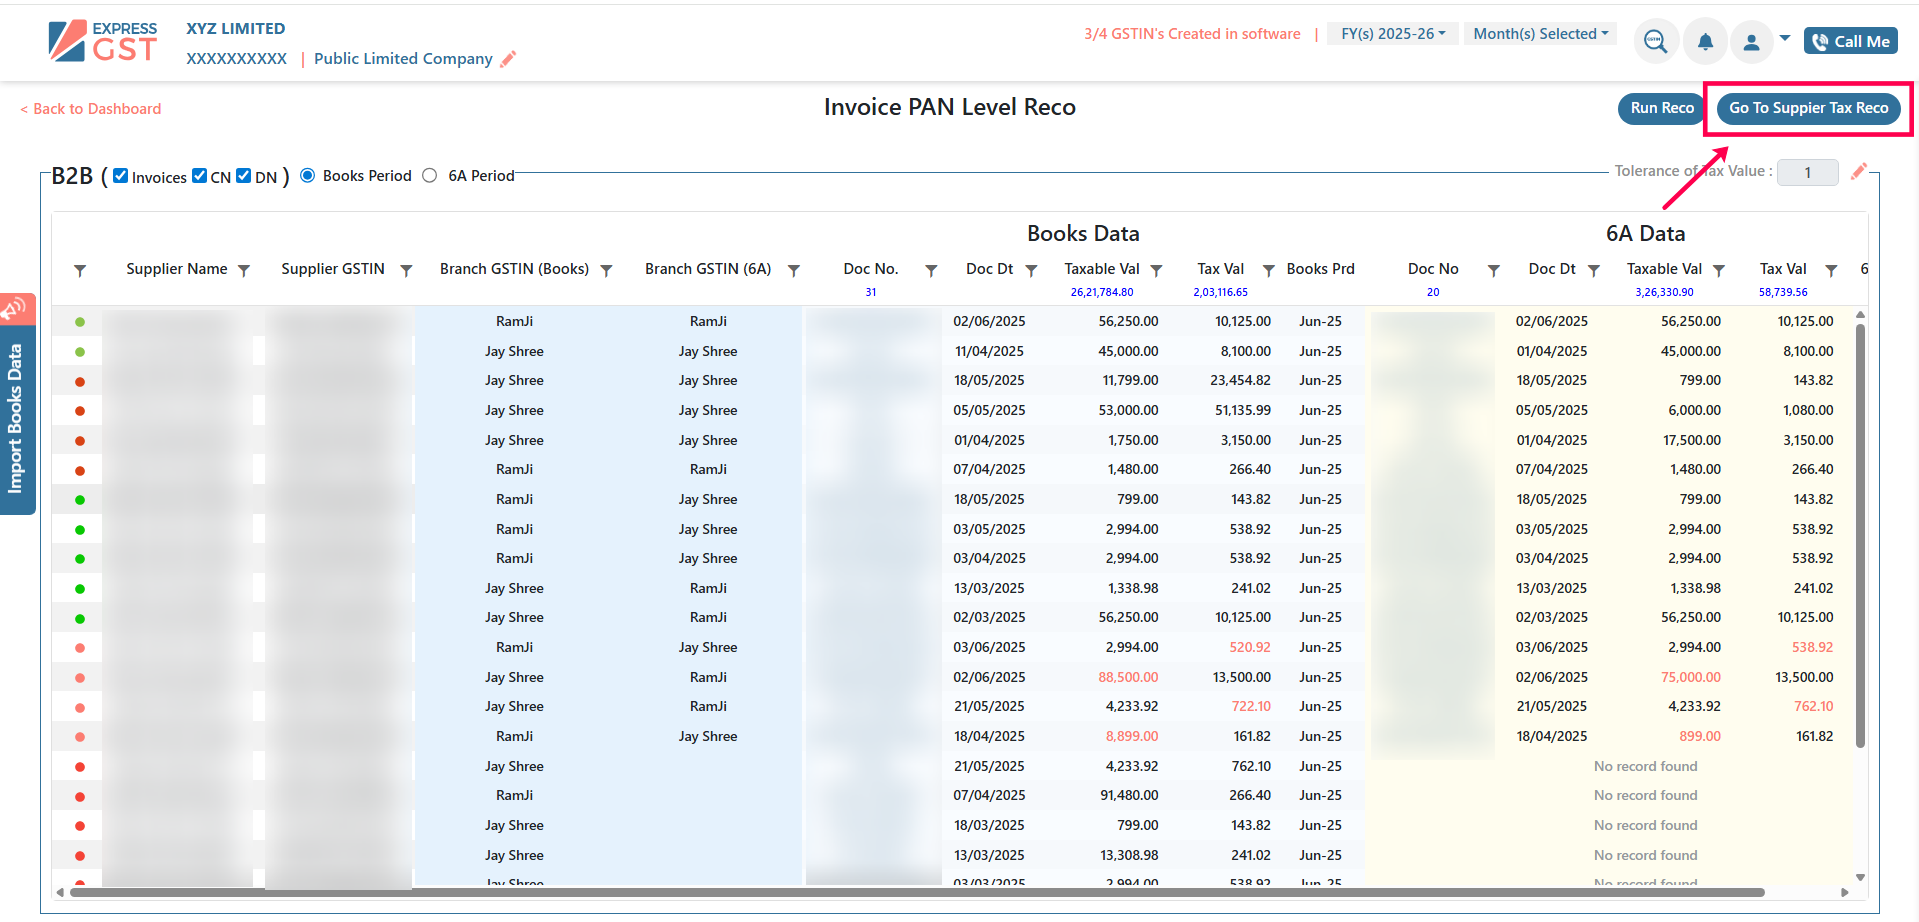The width and height of the screenshot is (1919, 922).
Task: Click the Run Reco button
Action: 1661,108
